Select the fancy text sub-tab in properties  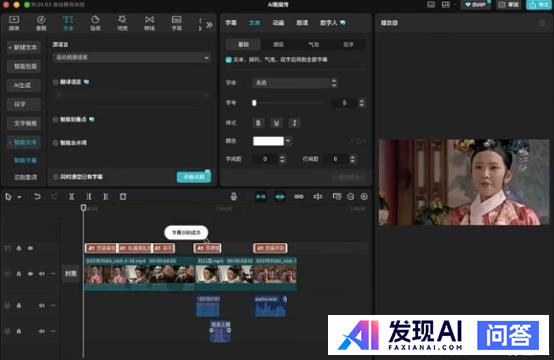[x=348, y=45]
